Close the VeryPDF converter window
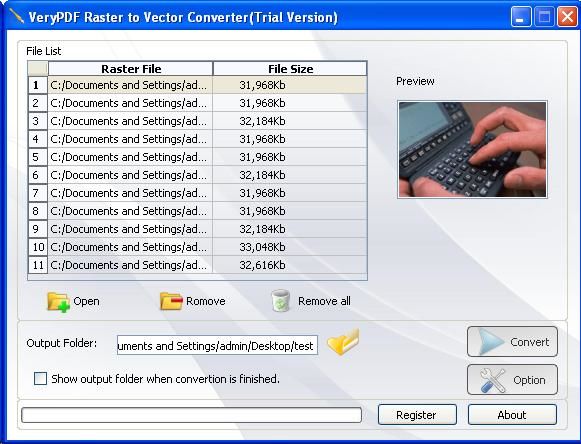Screen dimensions: 581x444 [567, 17]
